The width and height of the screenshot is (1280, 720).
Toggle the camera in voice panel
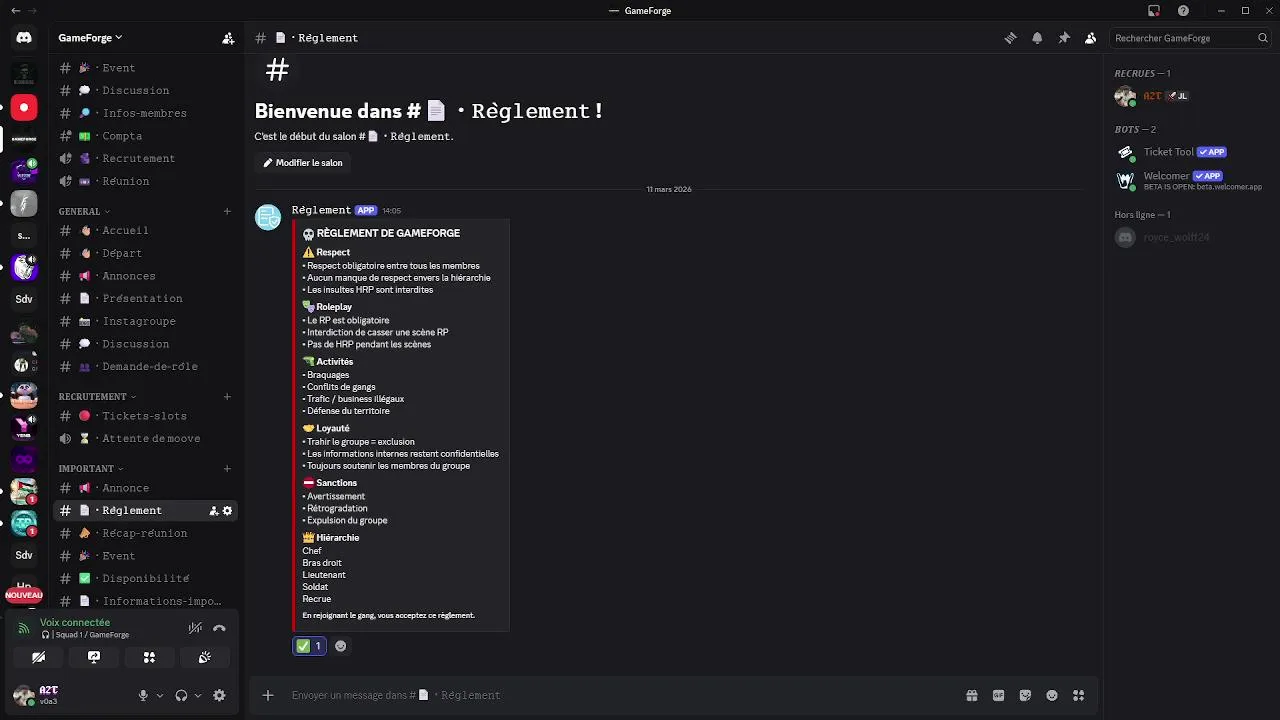[x=38, y=657]
